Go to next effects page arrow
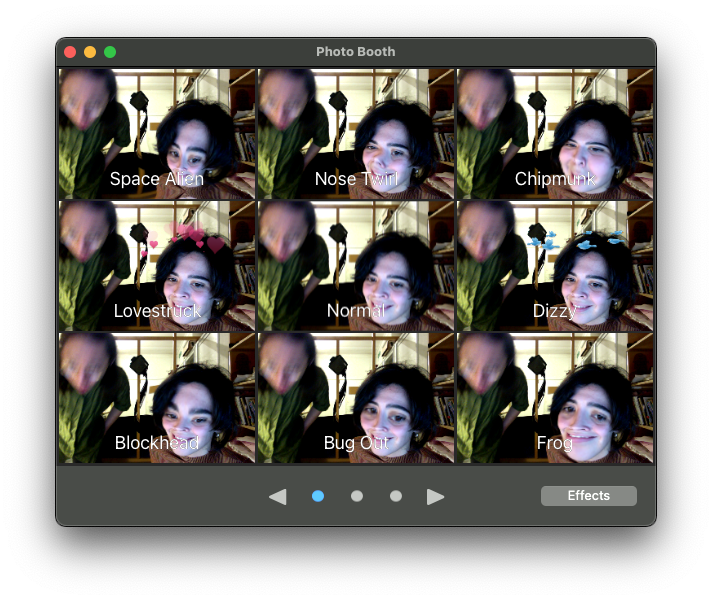 click(x=435, y=496)
